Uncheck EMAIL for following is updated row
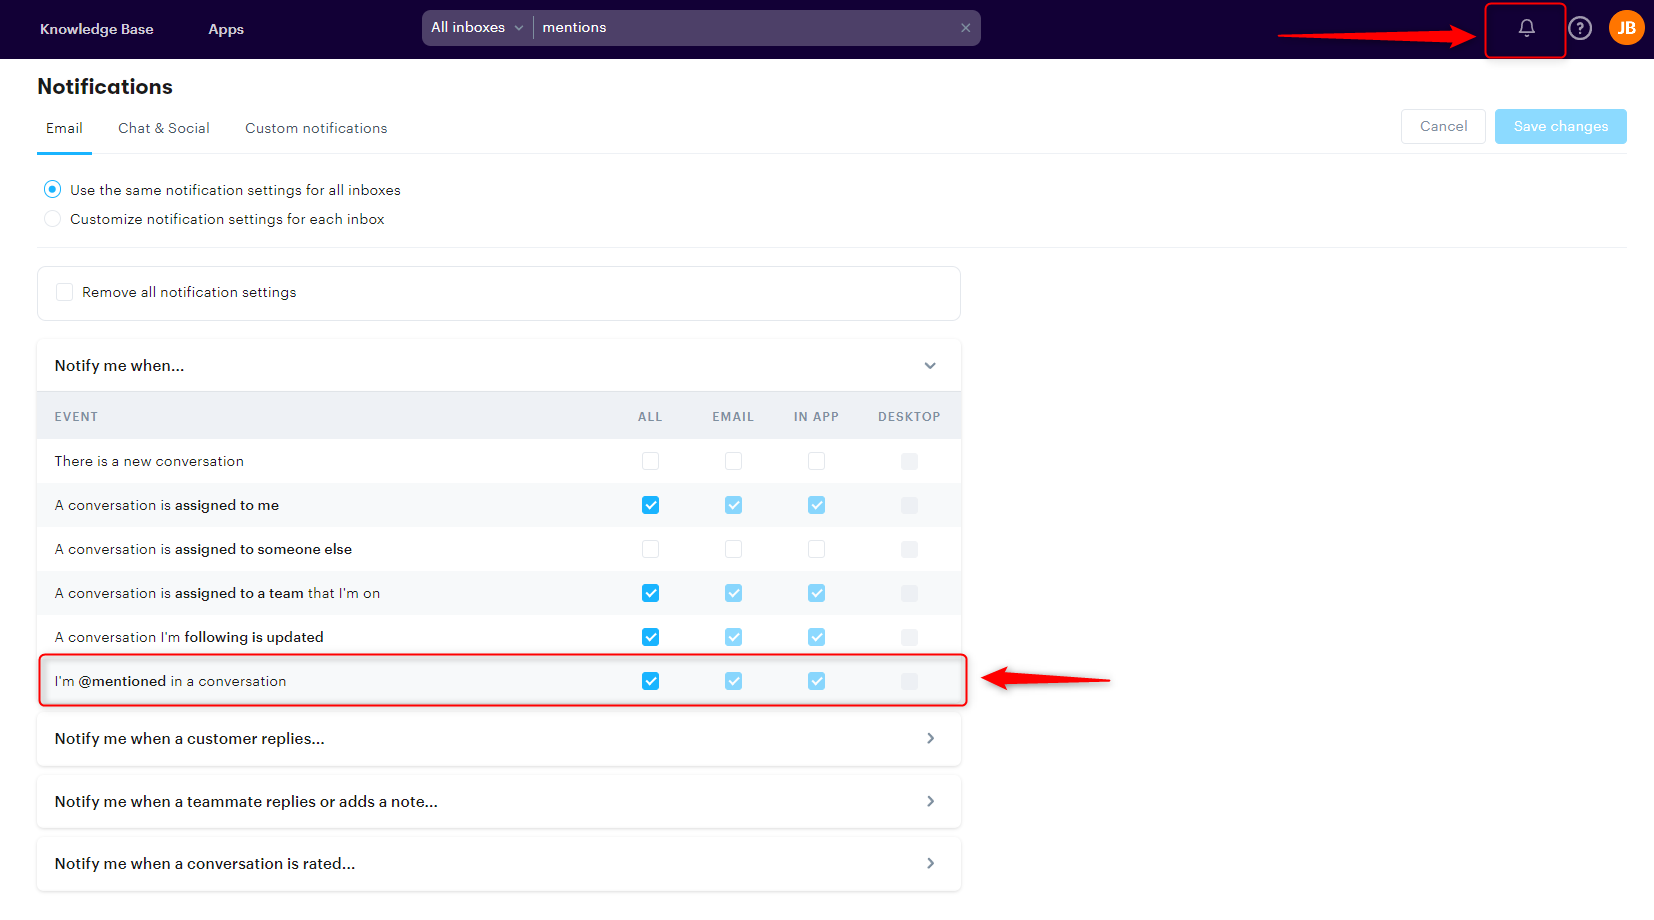 tap(733, 637)
